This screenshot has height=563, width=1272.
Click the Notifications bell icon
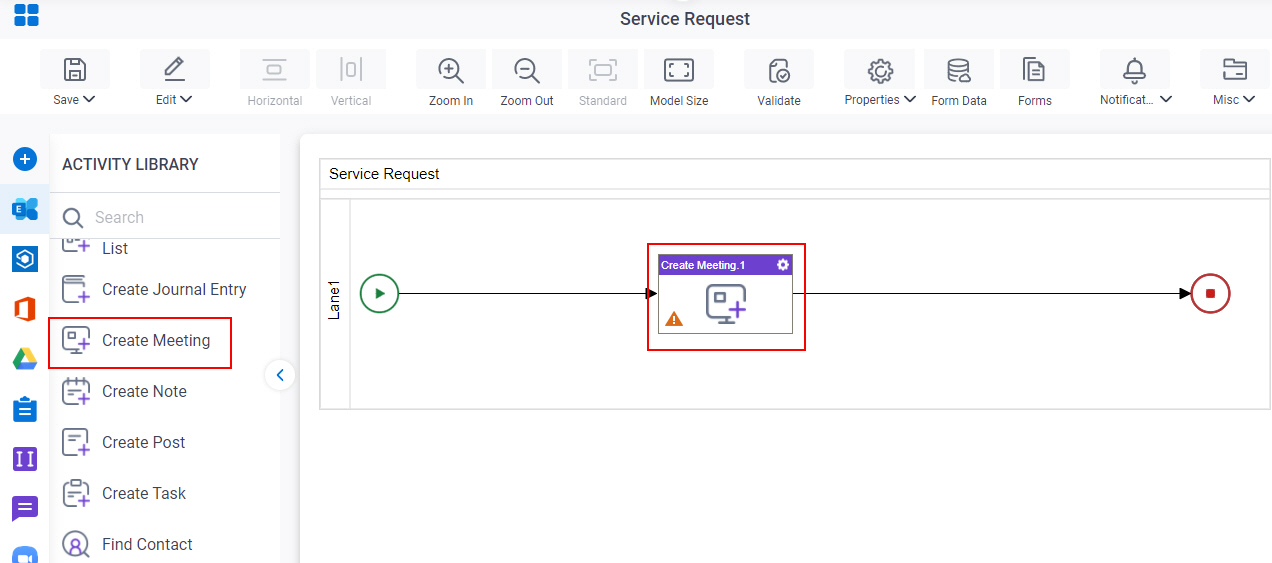pos(1134,70)
